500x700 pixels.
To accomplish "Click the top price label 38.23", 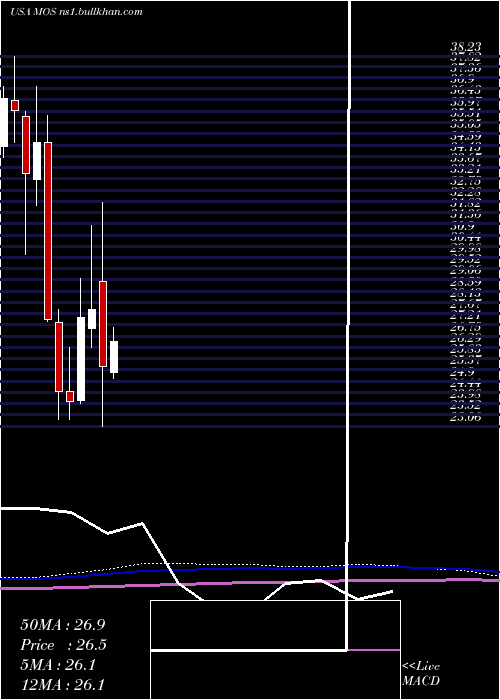I will (466, 47).
